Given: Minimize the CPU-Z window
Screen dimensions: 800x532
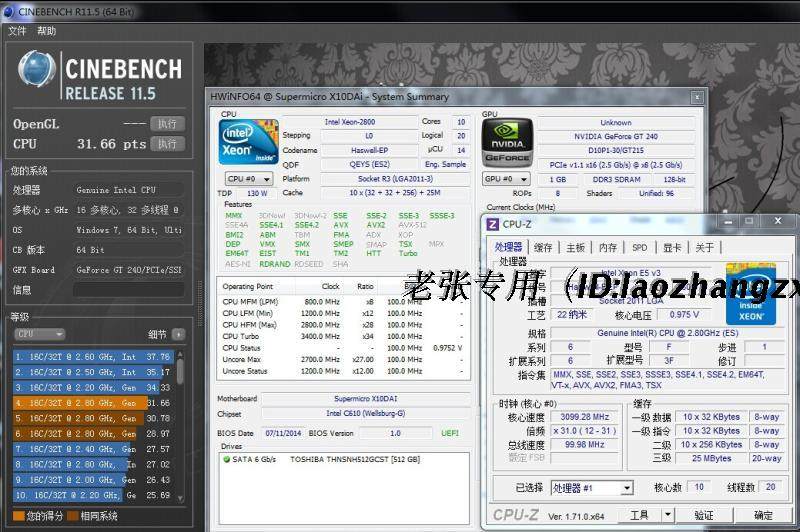Looking at the screenshot, I should point(728,221).
